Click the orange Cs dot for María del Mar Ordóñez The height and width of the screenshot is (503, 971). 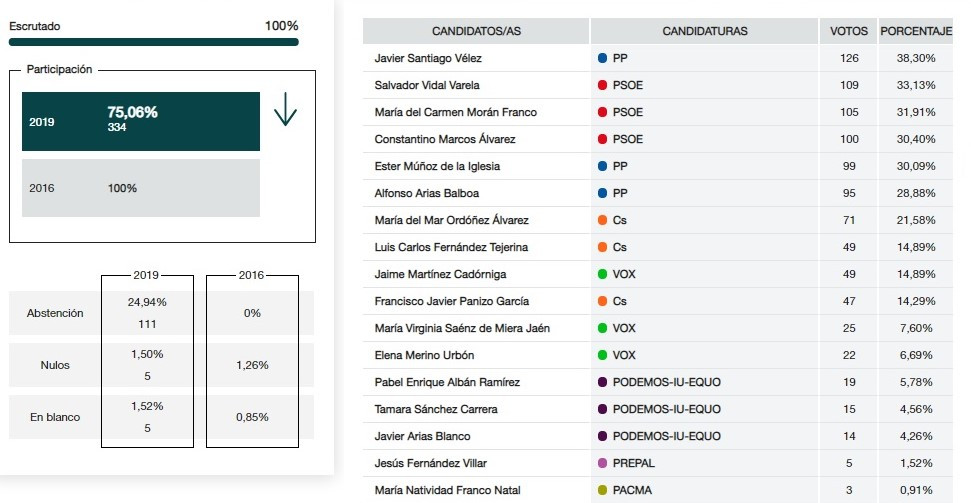(x=602, y=221)
